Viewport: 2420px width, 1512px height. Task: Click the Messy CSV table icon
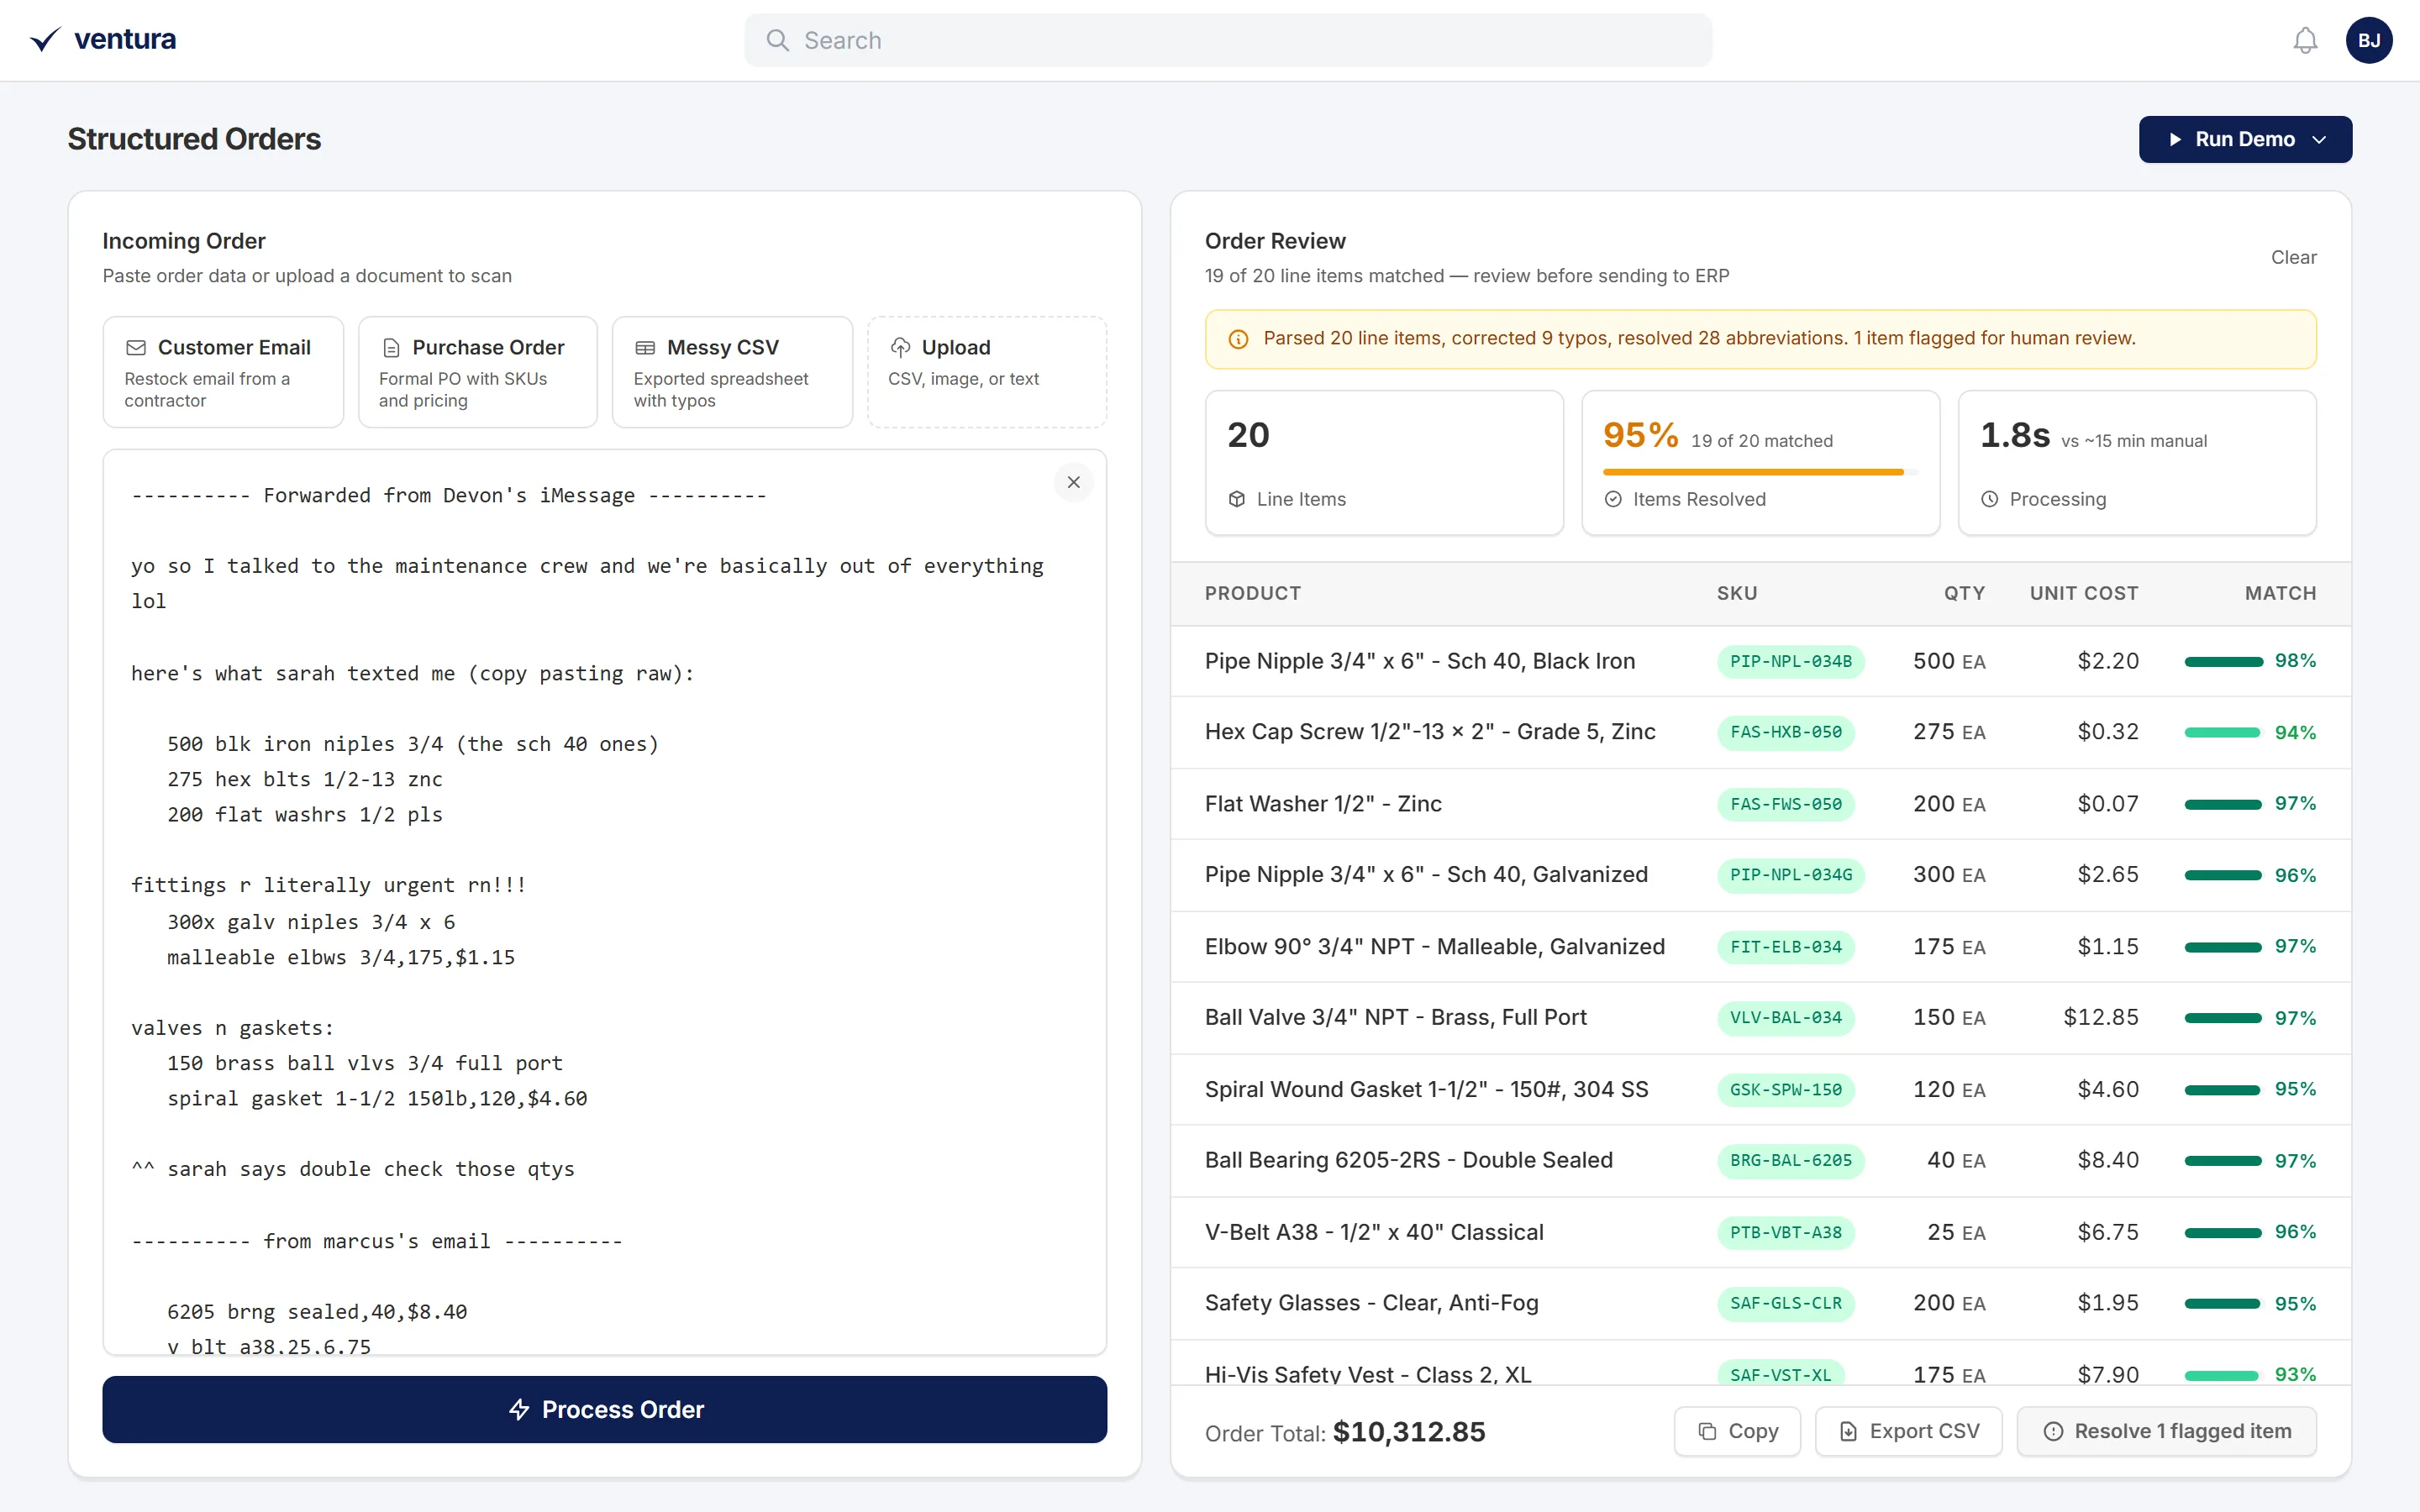click(645, 347)
